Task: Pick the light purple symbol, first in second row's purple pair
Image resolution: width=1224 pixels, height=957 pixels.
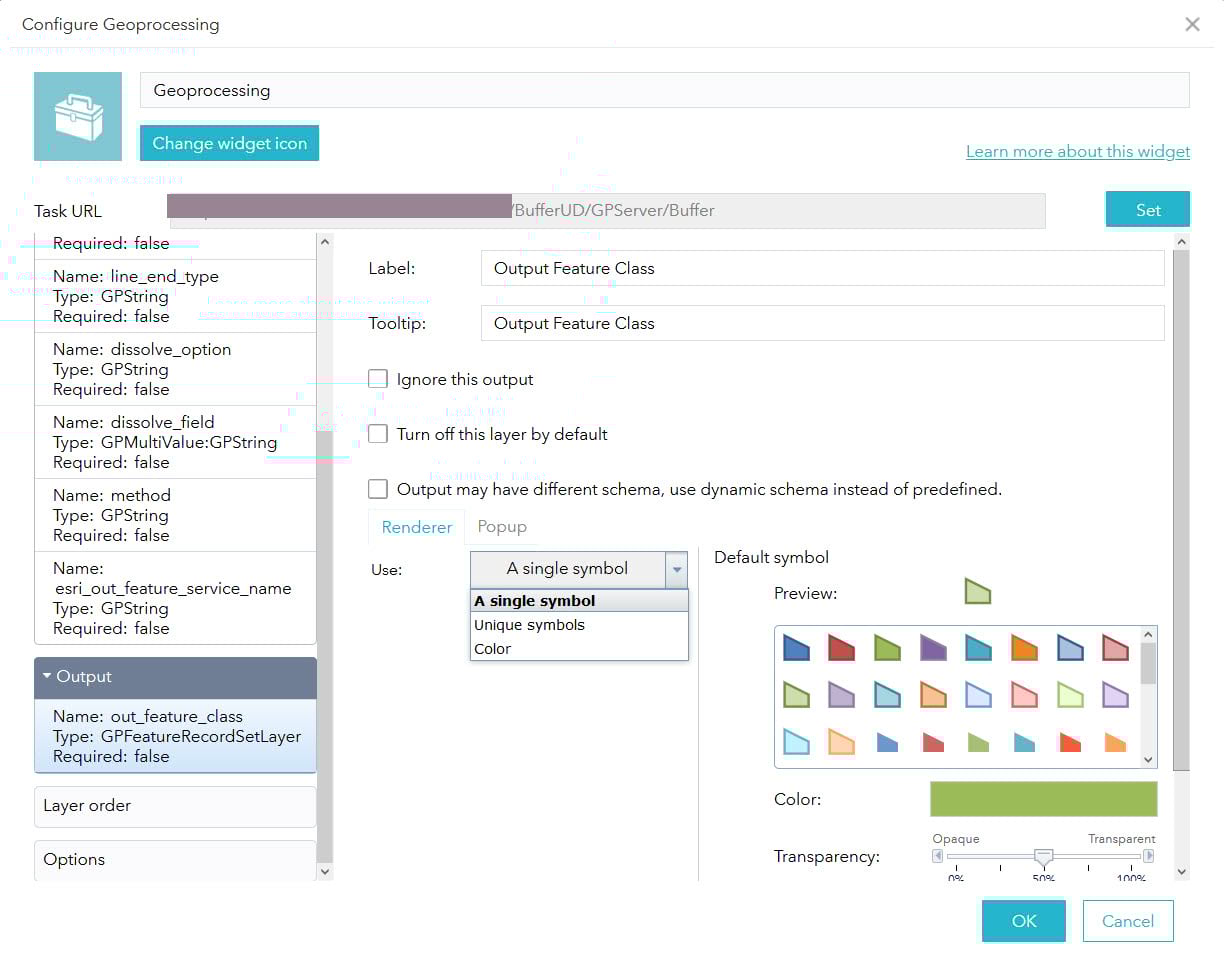Action: 842,694
